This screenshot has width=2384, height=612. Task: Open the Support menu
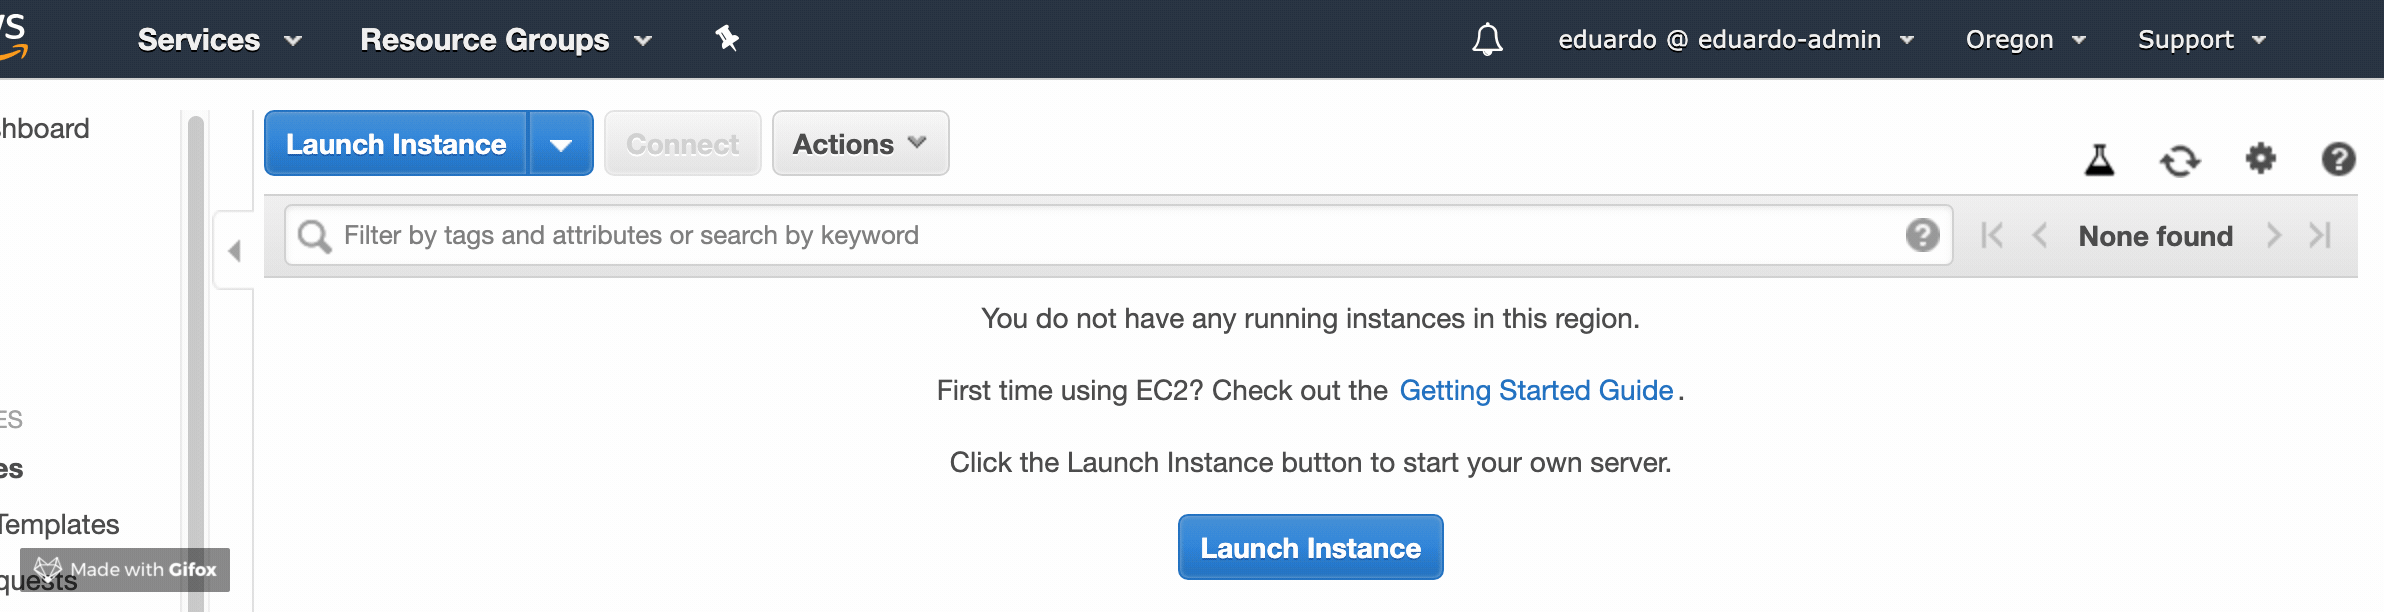click(x=2202, y=40)
